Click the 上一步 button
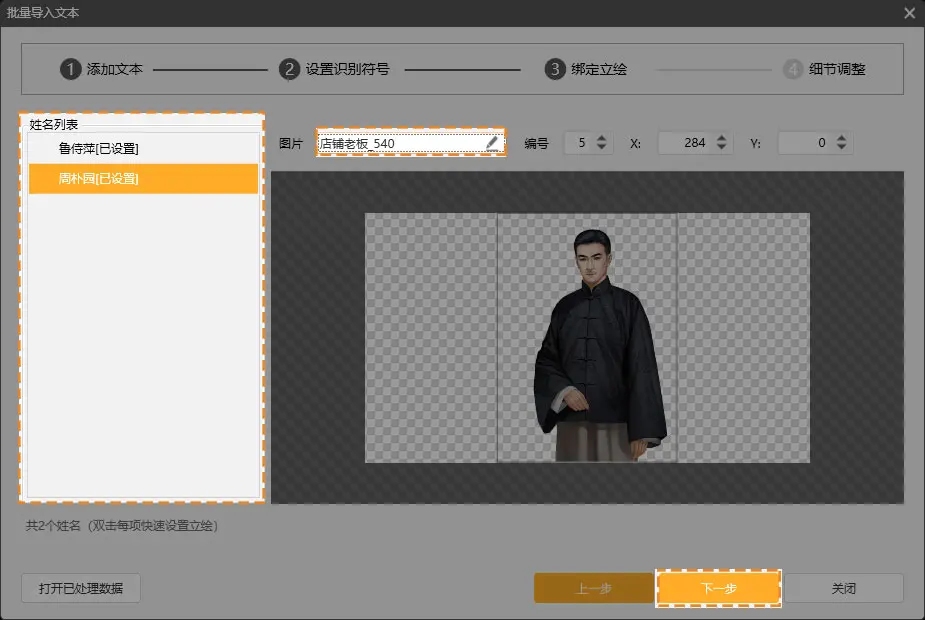Viewport: 925px width, 620px height. 594,588
